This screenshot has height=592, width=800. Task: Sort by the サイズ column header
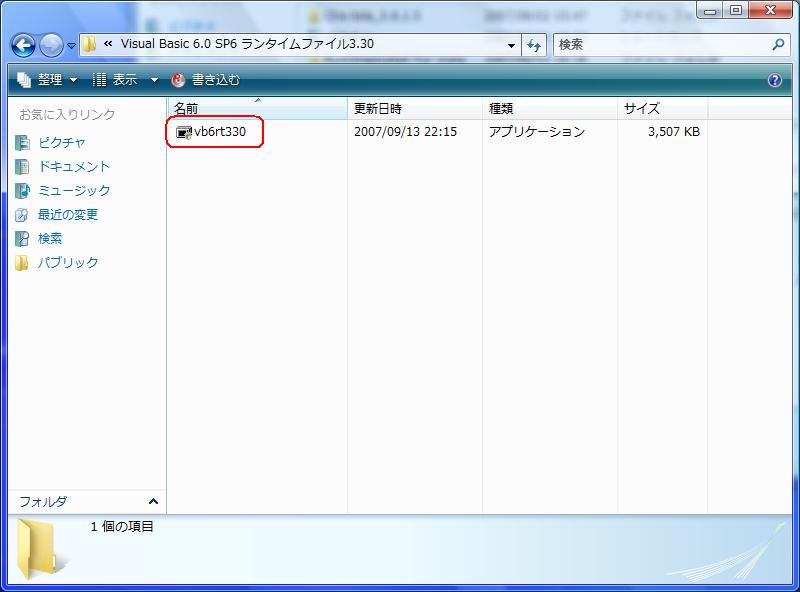[x=662, y=108]
